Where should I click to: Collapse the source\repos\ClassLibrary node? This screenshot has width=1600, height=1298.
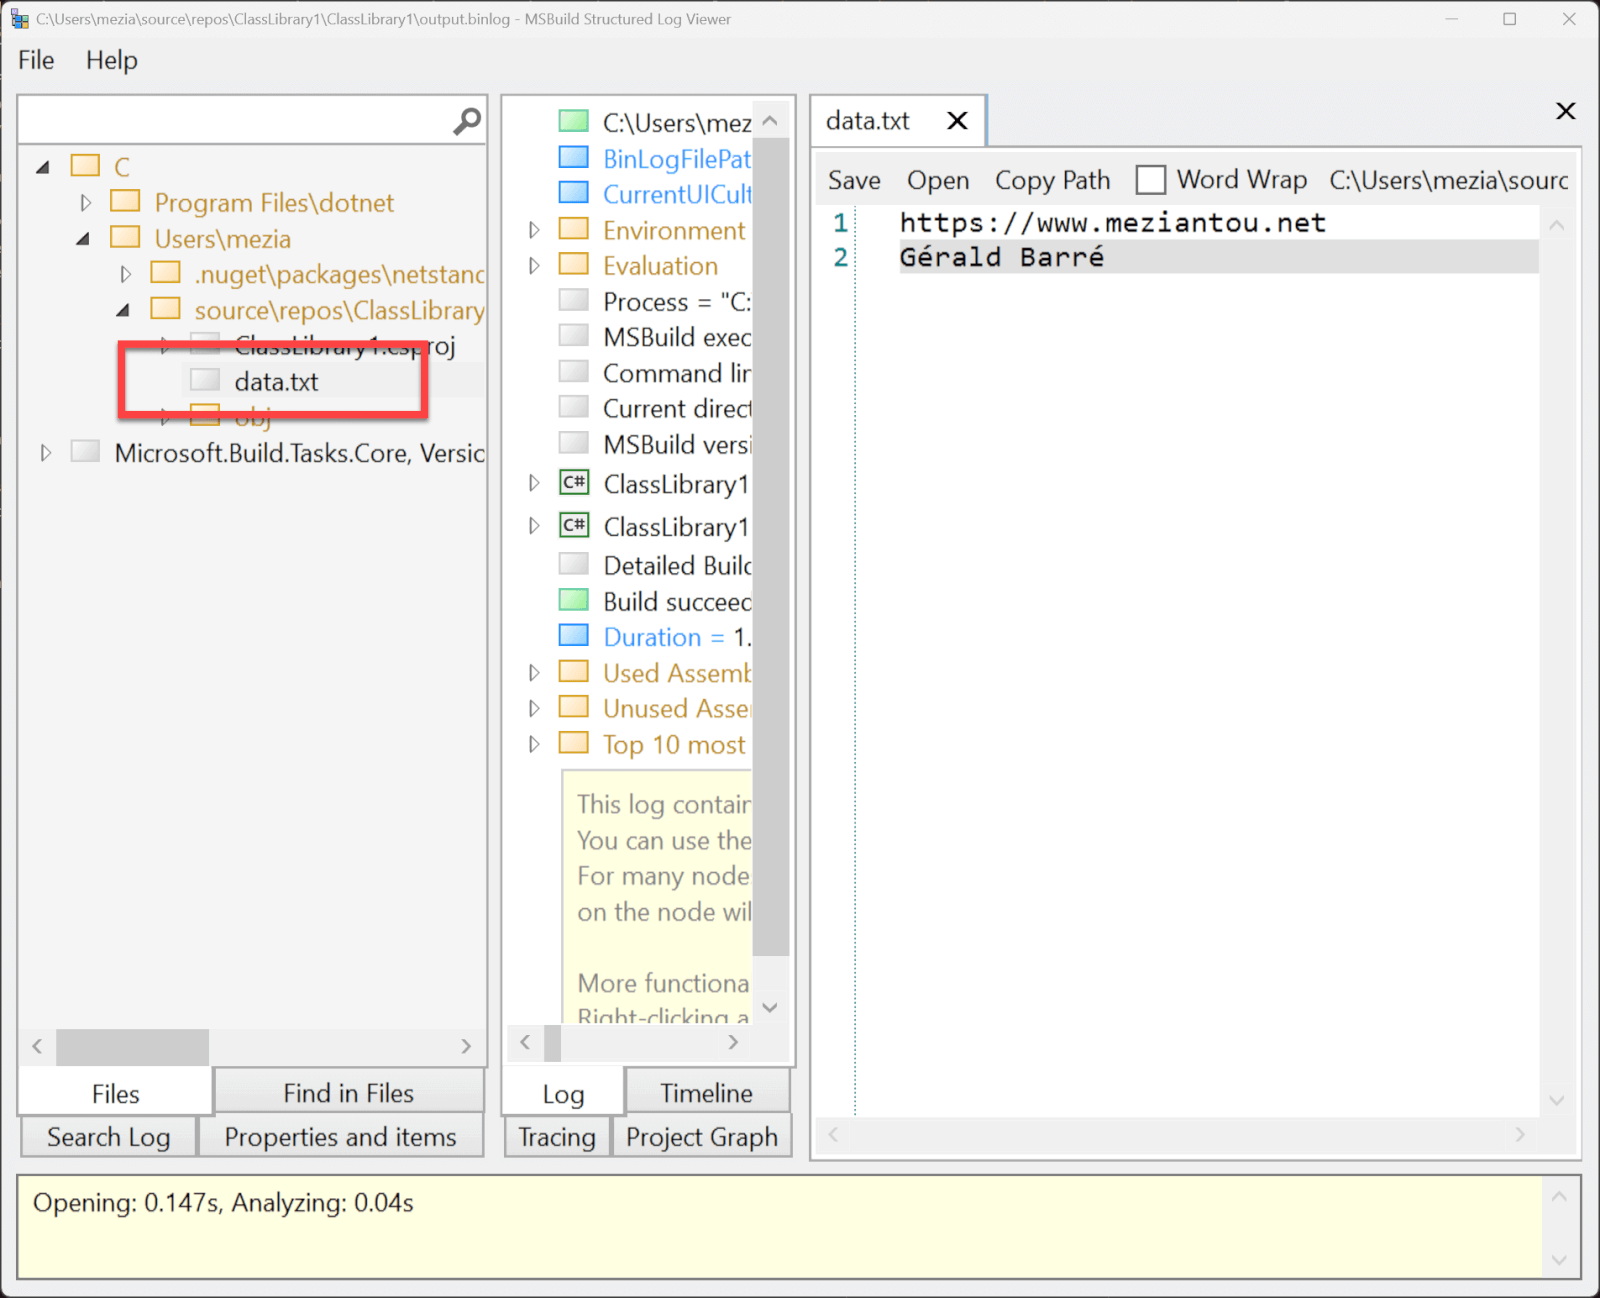[x=123, y=310]
